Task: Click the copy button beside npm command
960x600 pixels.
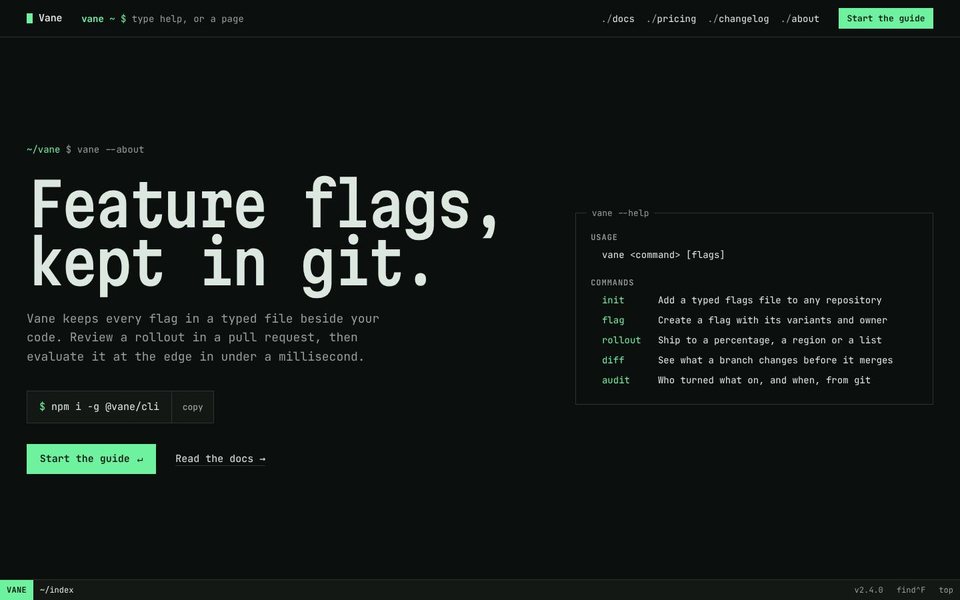Action: 192,407
